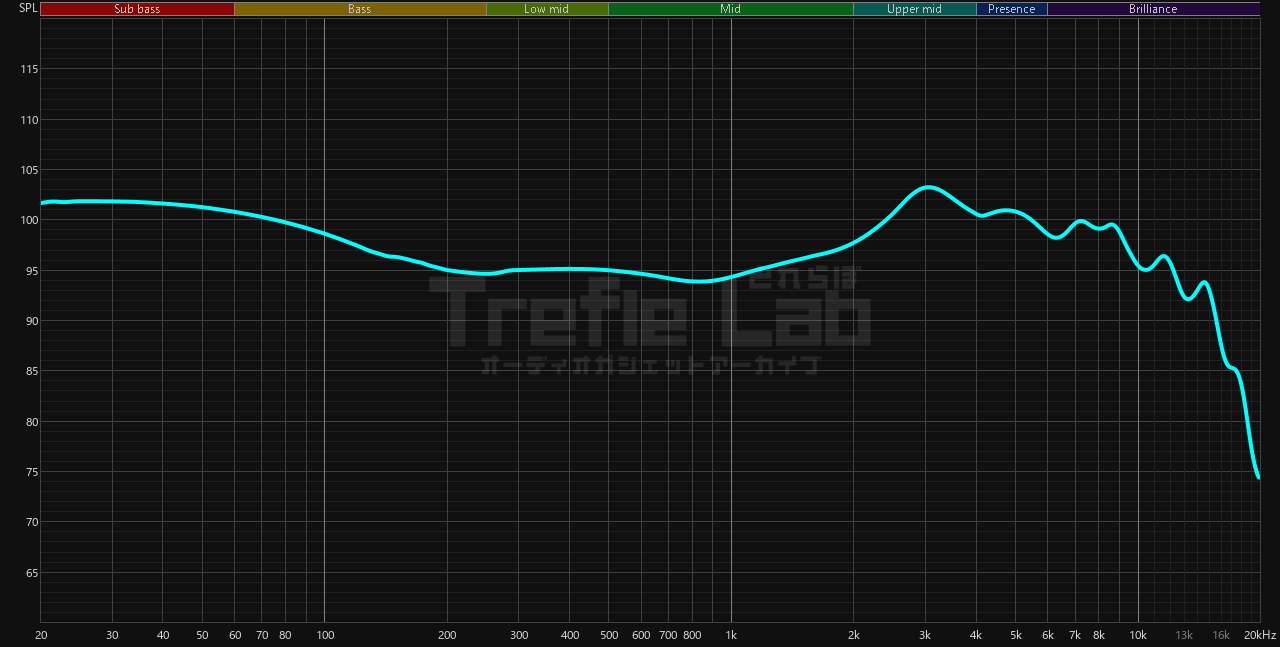
Task: Select the 6k frequency axis label
Action: pyautogui.click(x=1048, y=635)
